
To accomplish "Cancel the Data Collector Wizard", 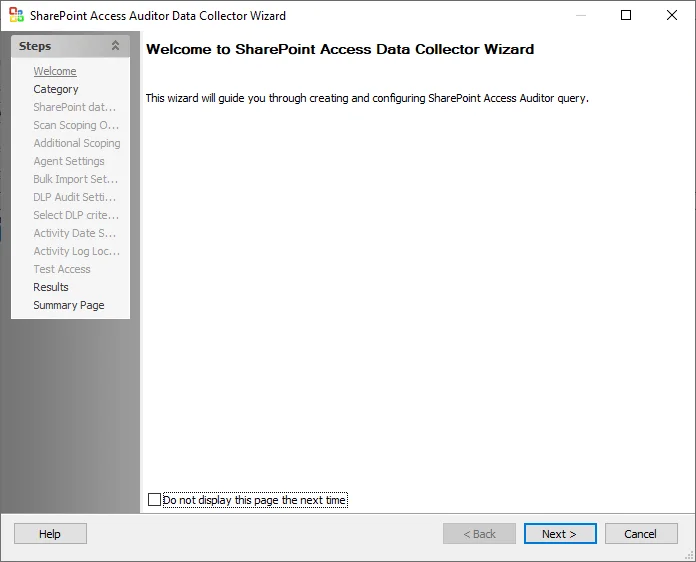I will pos(641,533).
